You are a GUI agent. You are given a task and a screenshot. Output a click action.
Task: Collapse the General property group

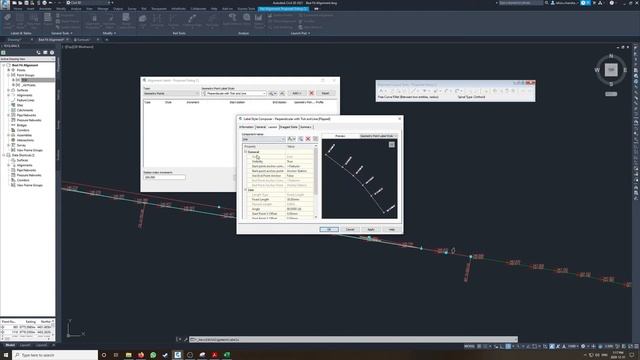[x=246, y=152]
